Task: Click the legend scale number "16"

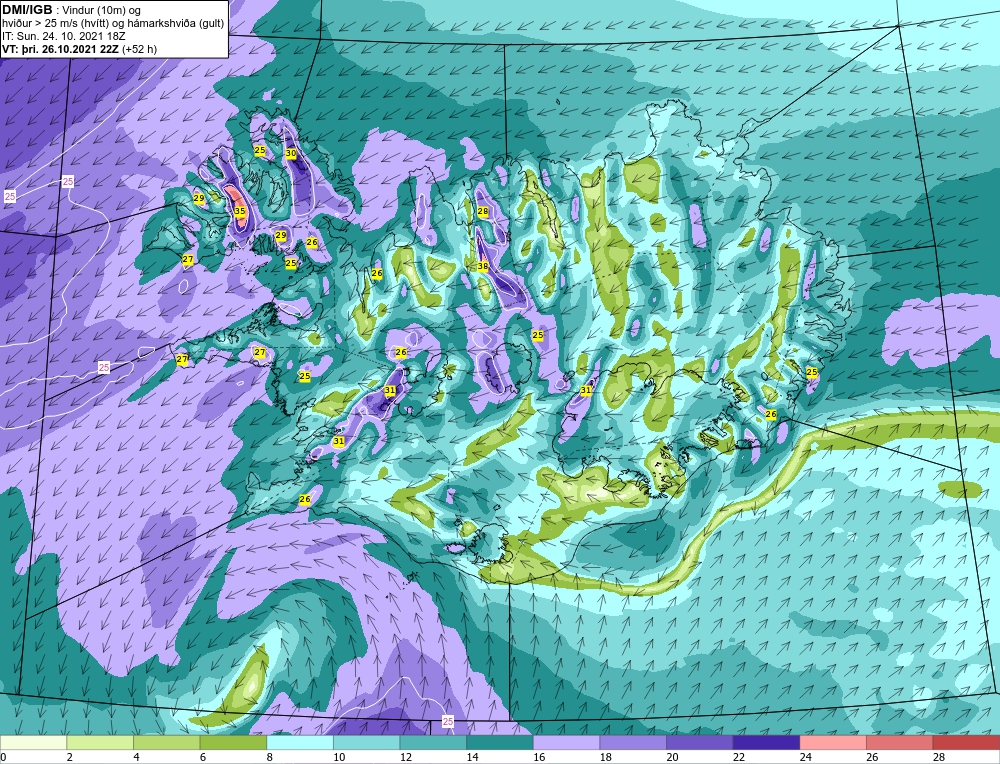Action: [539, 757]
